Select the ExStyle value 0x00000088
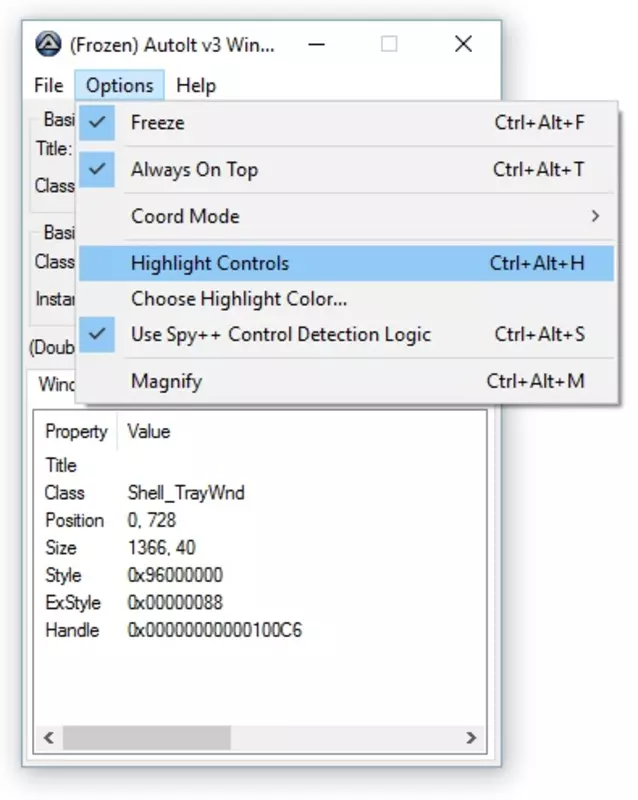 (x=175, y=603)
